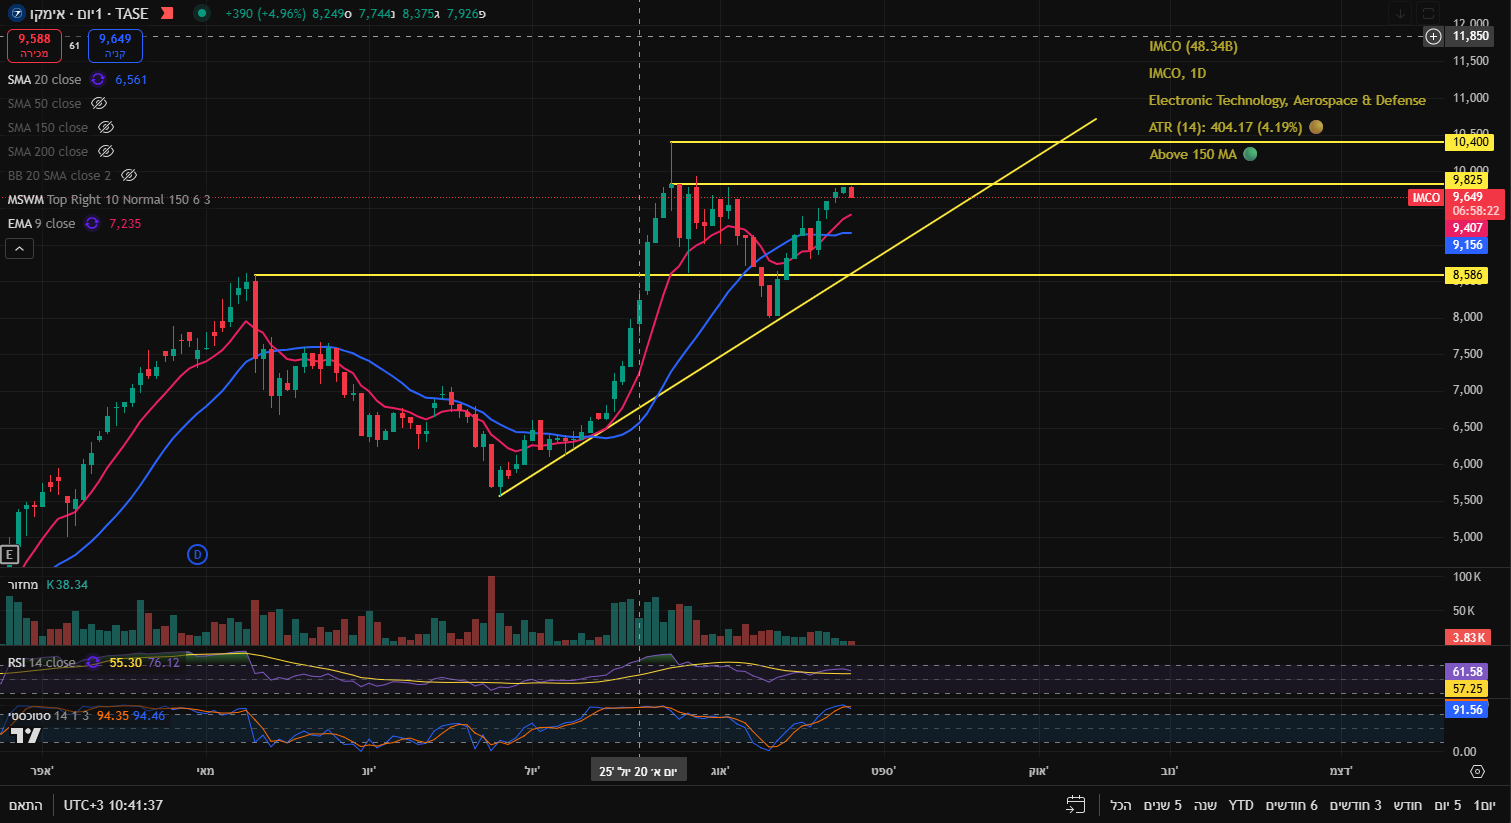Open time axis settings hexagon icon
This screenshot has height=823, width=1511.
tap(1478, 771)
